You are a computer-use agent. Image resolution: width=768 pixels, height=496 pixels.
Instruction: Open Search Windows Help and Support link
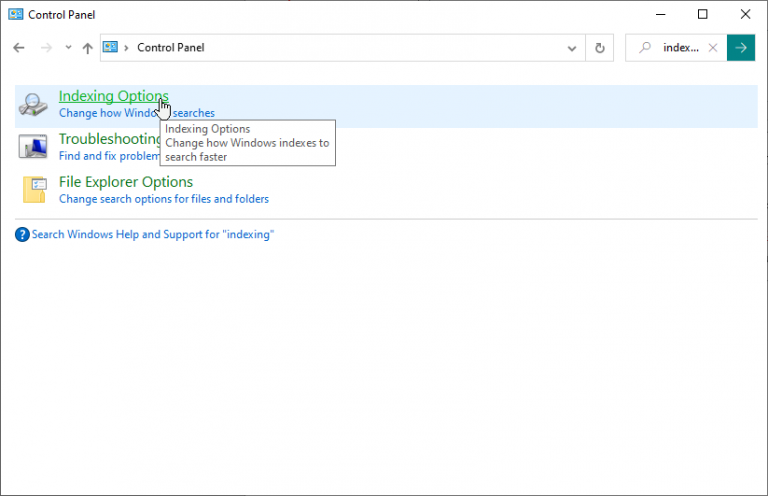[153, 235]
